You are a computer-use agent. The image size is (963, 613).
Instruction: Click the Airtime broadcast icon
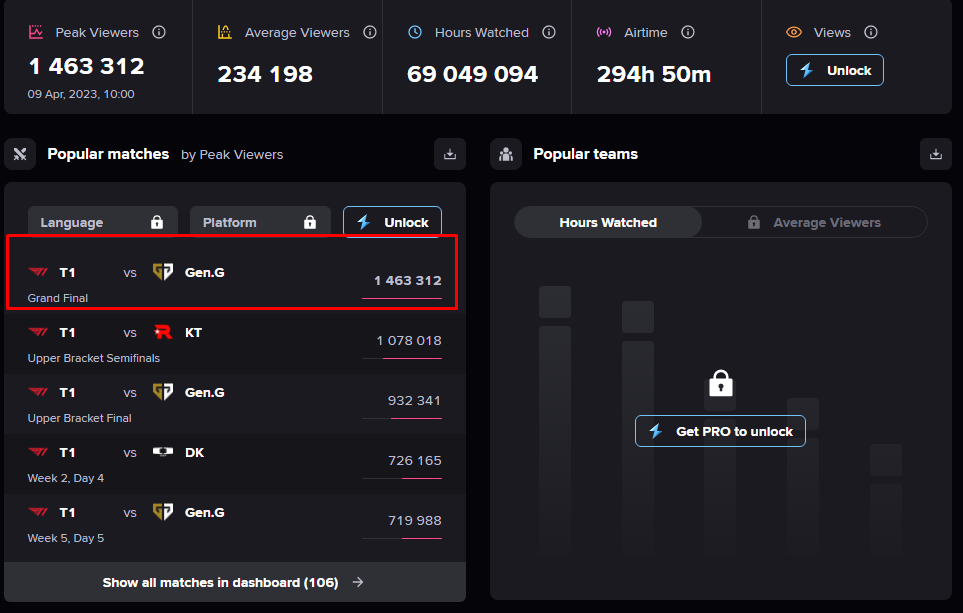(604, 32)
